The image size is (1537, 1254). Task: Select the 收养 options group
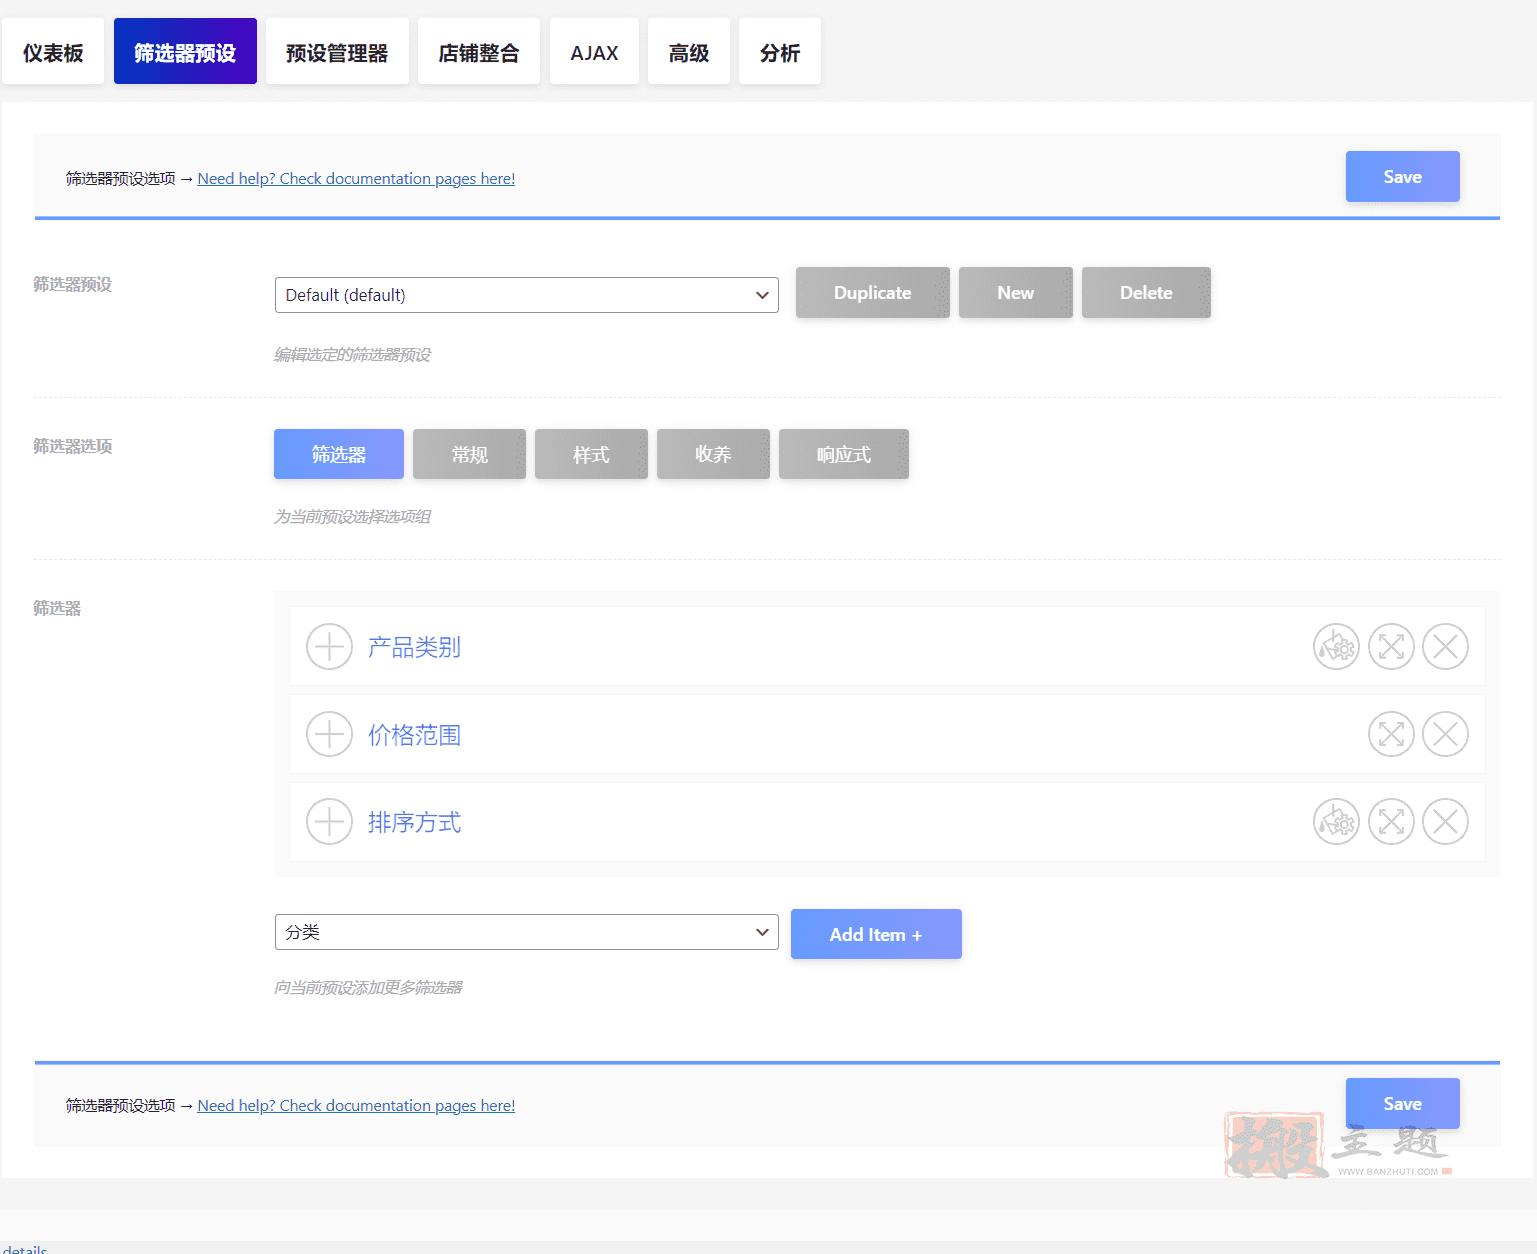[713, 454]
